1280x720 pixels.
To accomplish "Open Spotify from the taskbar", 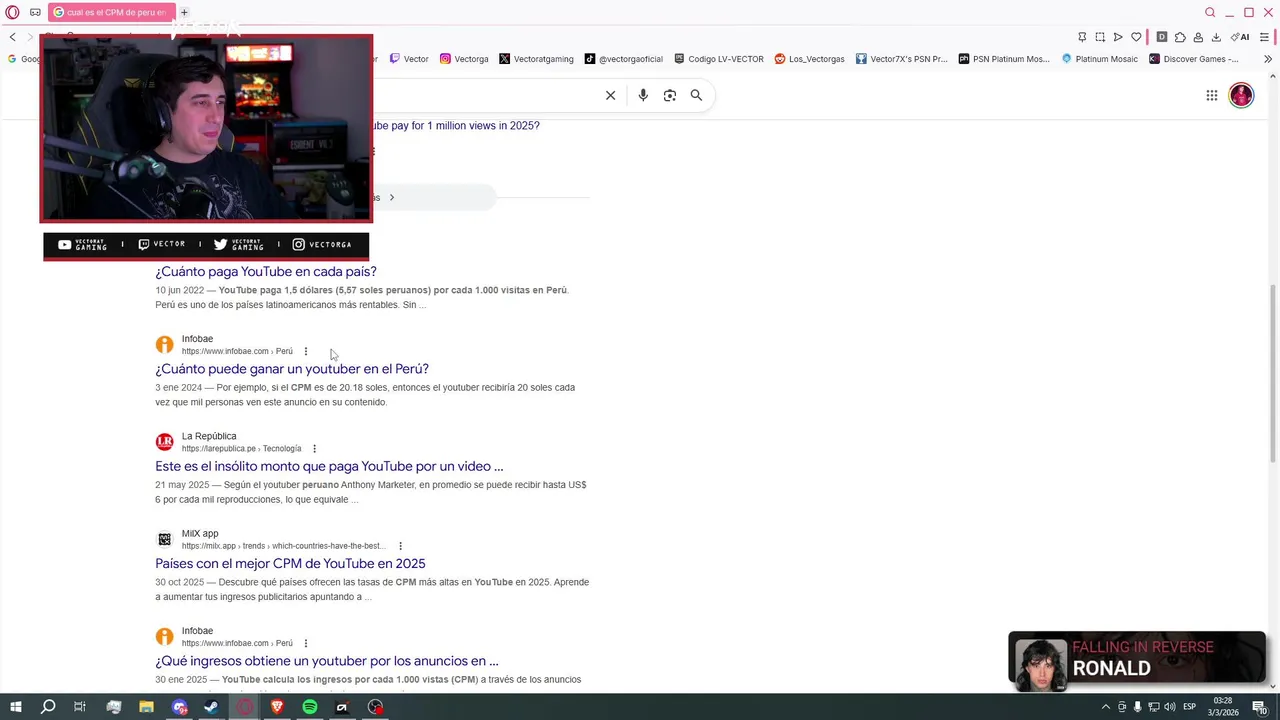I will 310,707.
